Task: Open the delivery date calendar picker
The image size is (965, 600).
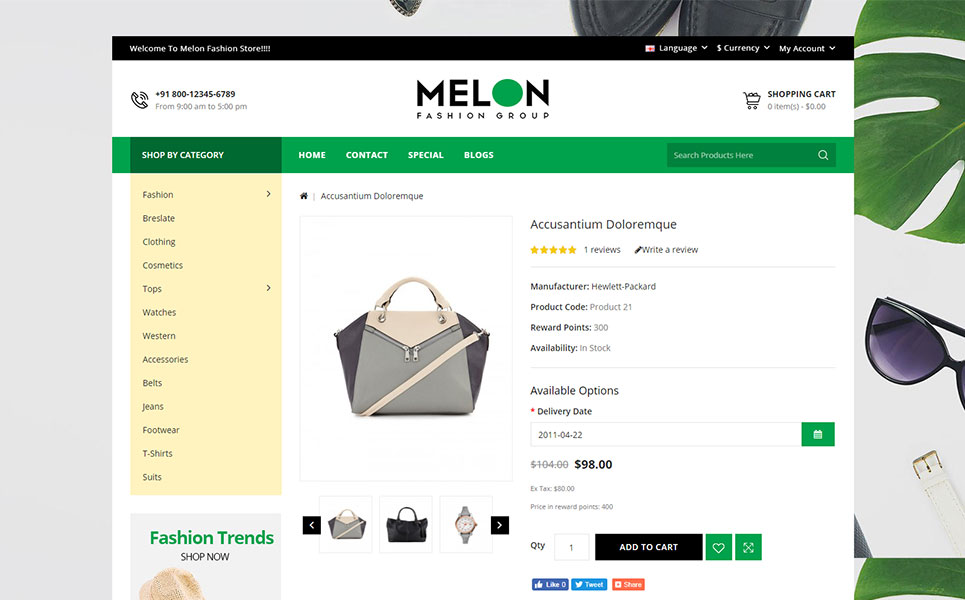Action: (x=818, y=435)
